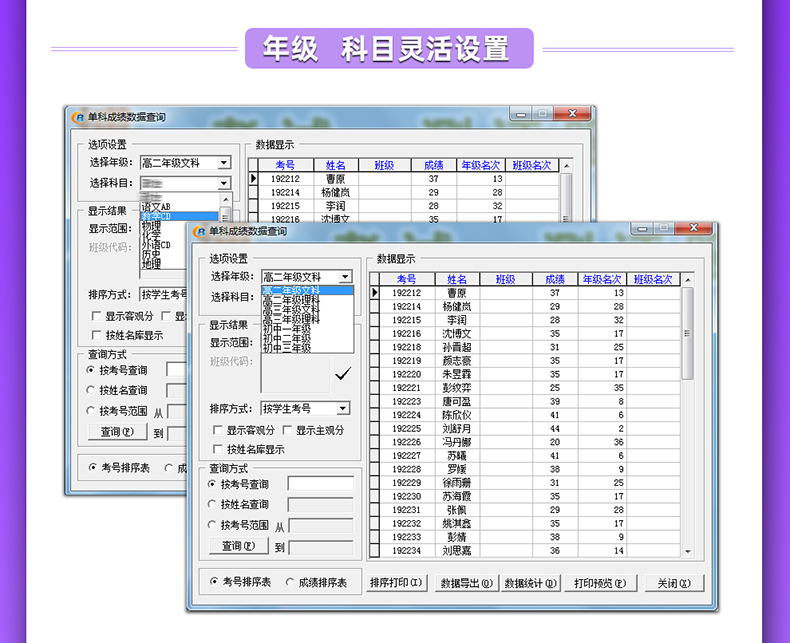Image resolution: width=790 pixels, height=643 pixels.
Task: Click the 按考号查询 text input in front window
Action: [x=320, y=484]
